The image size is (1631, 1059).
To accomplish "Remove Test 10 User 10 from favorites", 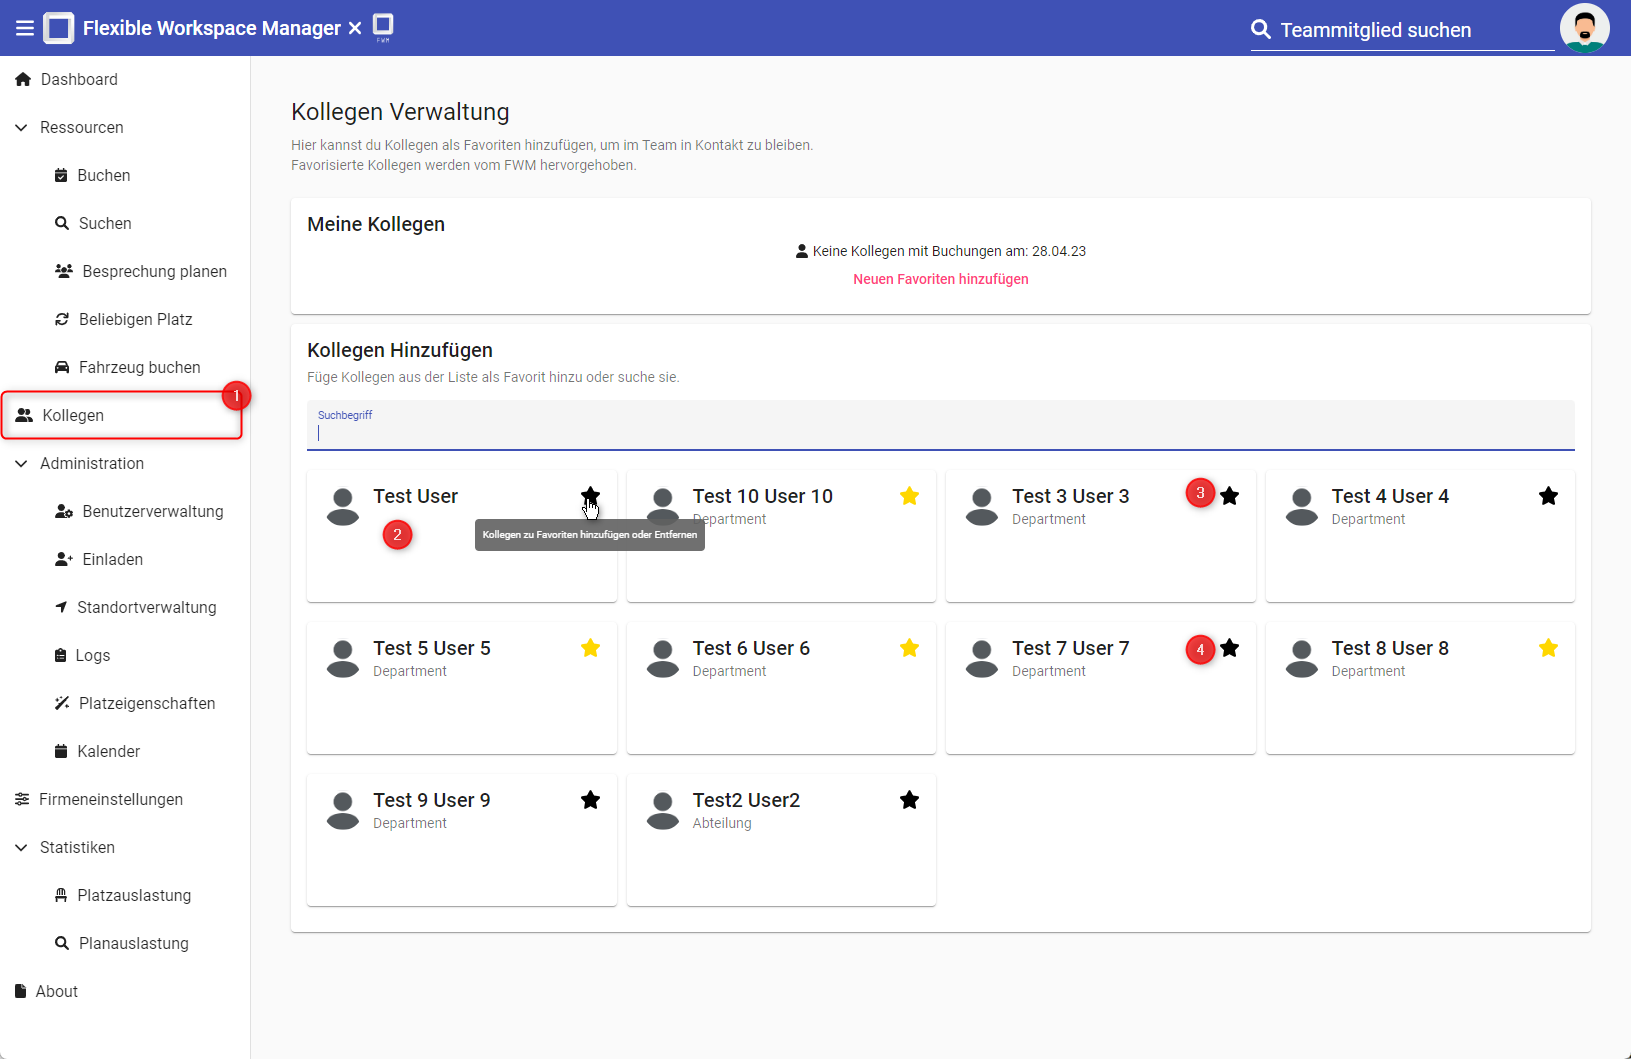I will tap(909, 496).
